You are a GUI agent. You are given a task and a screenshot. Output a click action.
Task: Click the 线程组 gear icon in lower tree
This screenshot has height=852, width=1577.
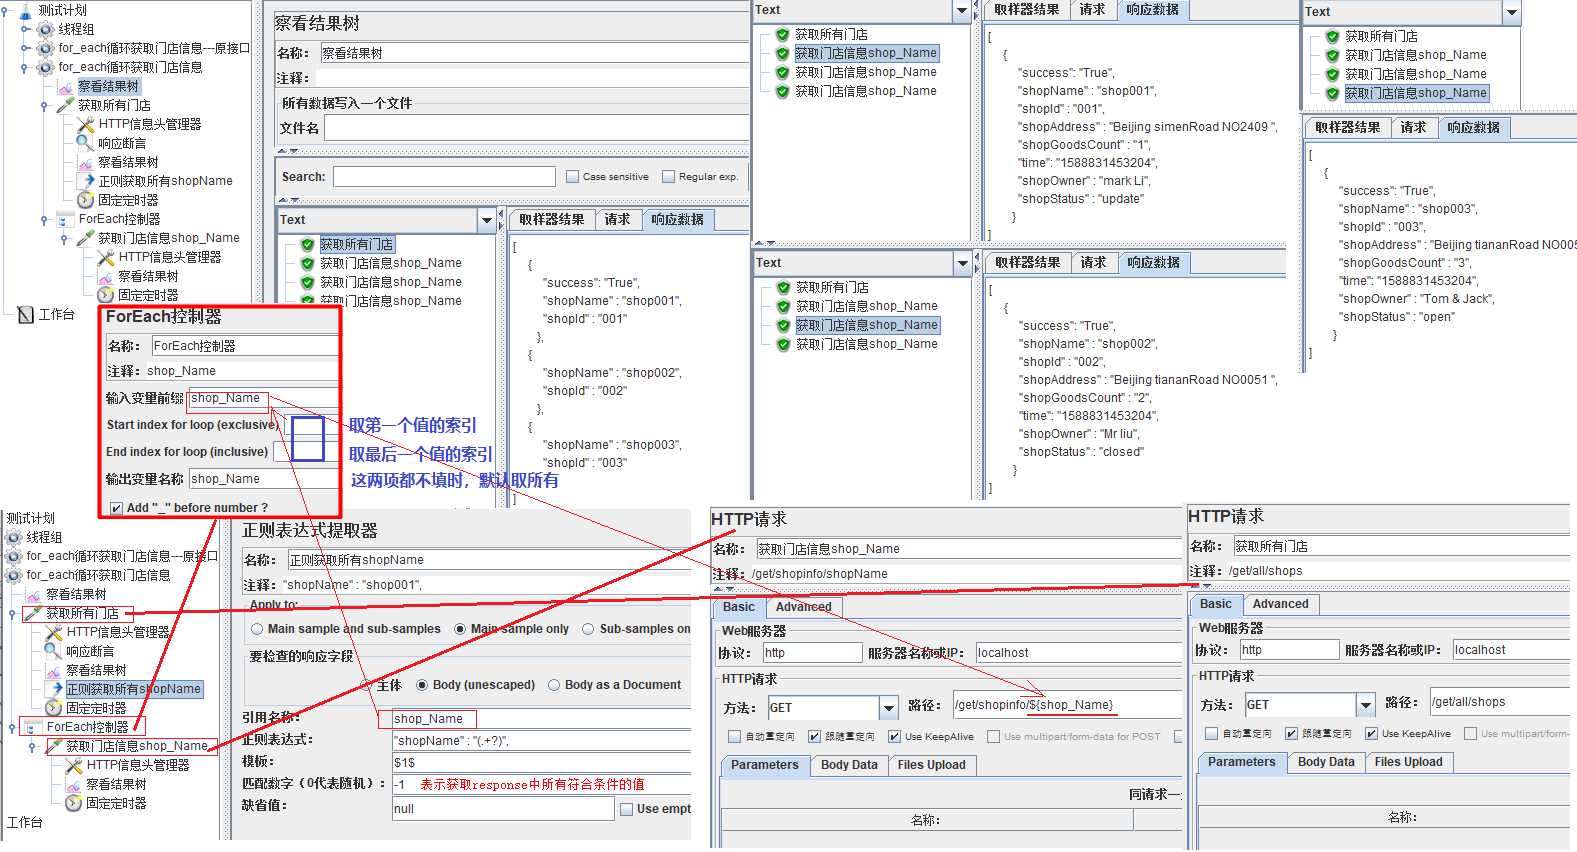pos(14,537)
